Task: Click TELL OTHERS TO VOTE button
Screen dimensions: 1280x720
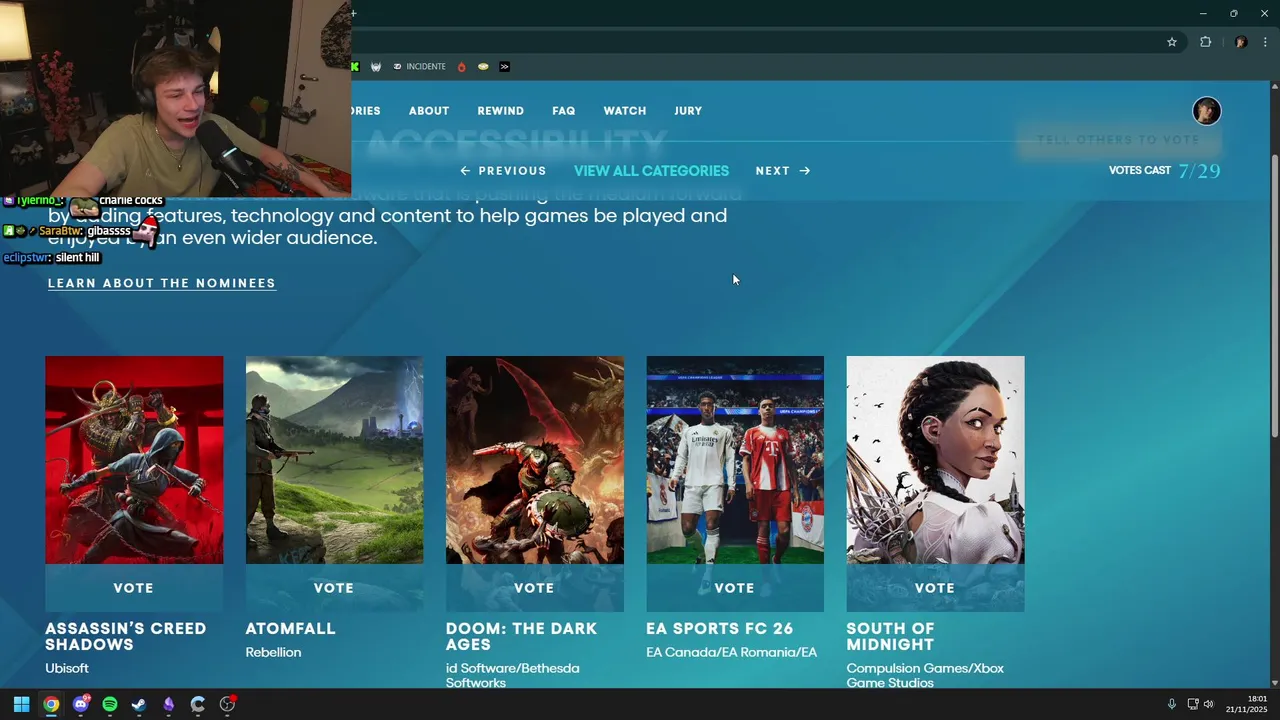Action: [x=1118, y=140]
